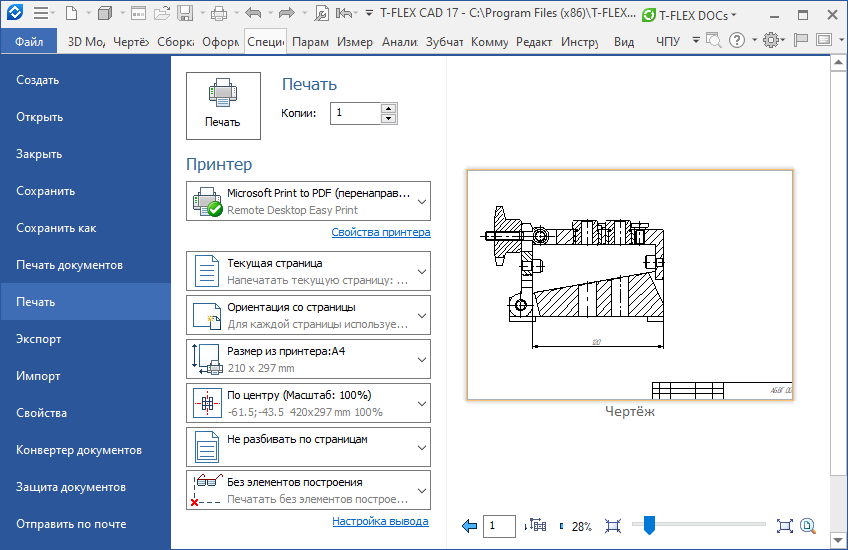The image size is (848, 550).
Task: Switch to the Чертёж ribbon tab
Action: 131,42
